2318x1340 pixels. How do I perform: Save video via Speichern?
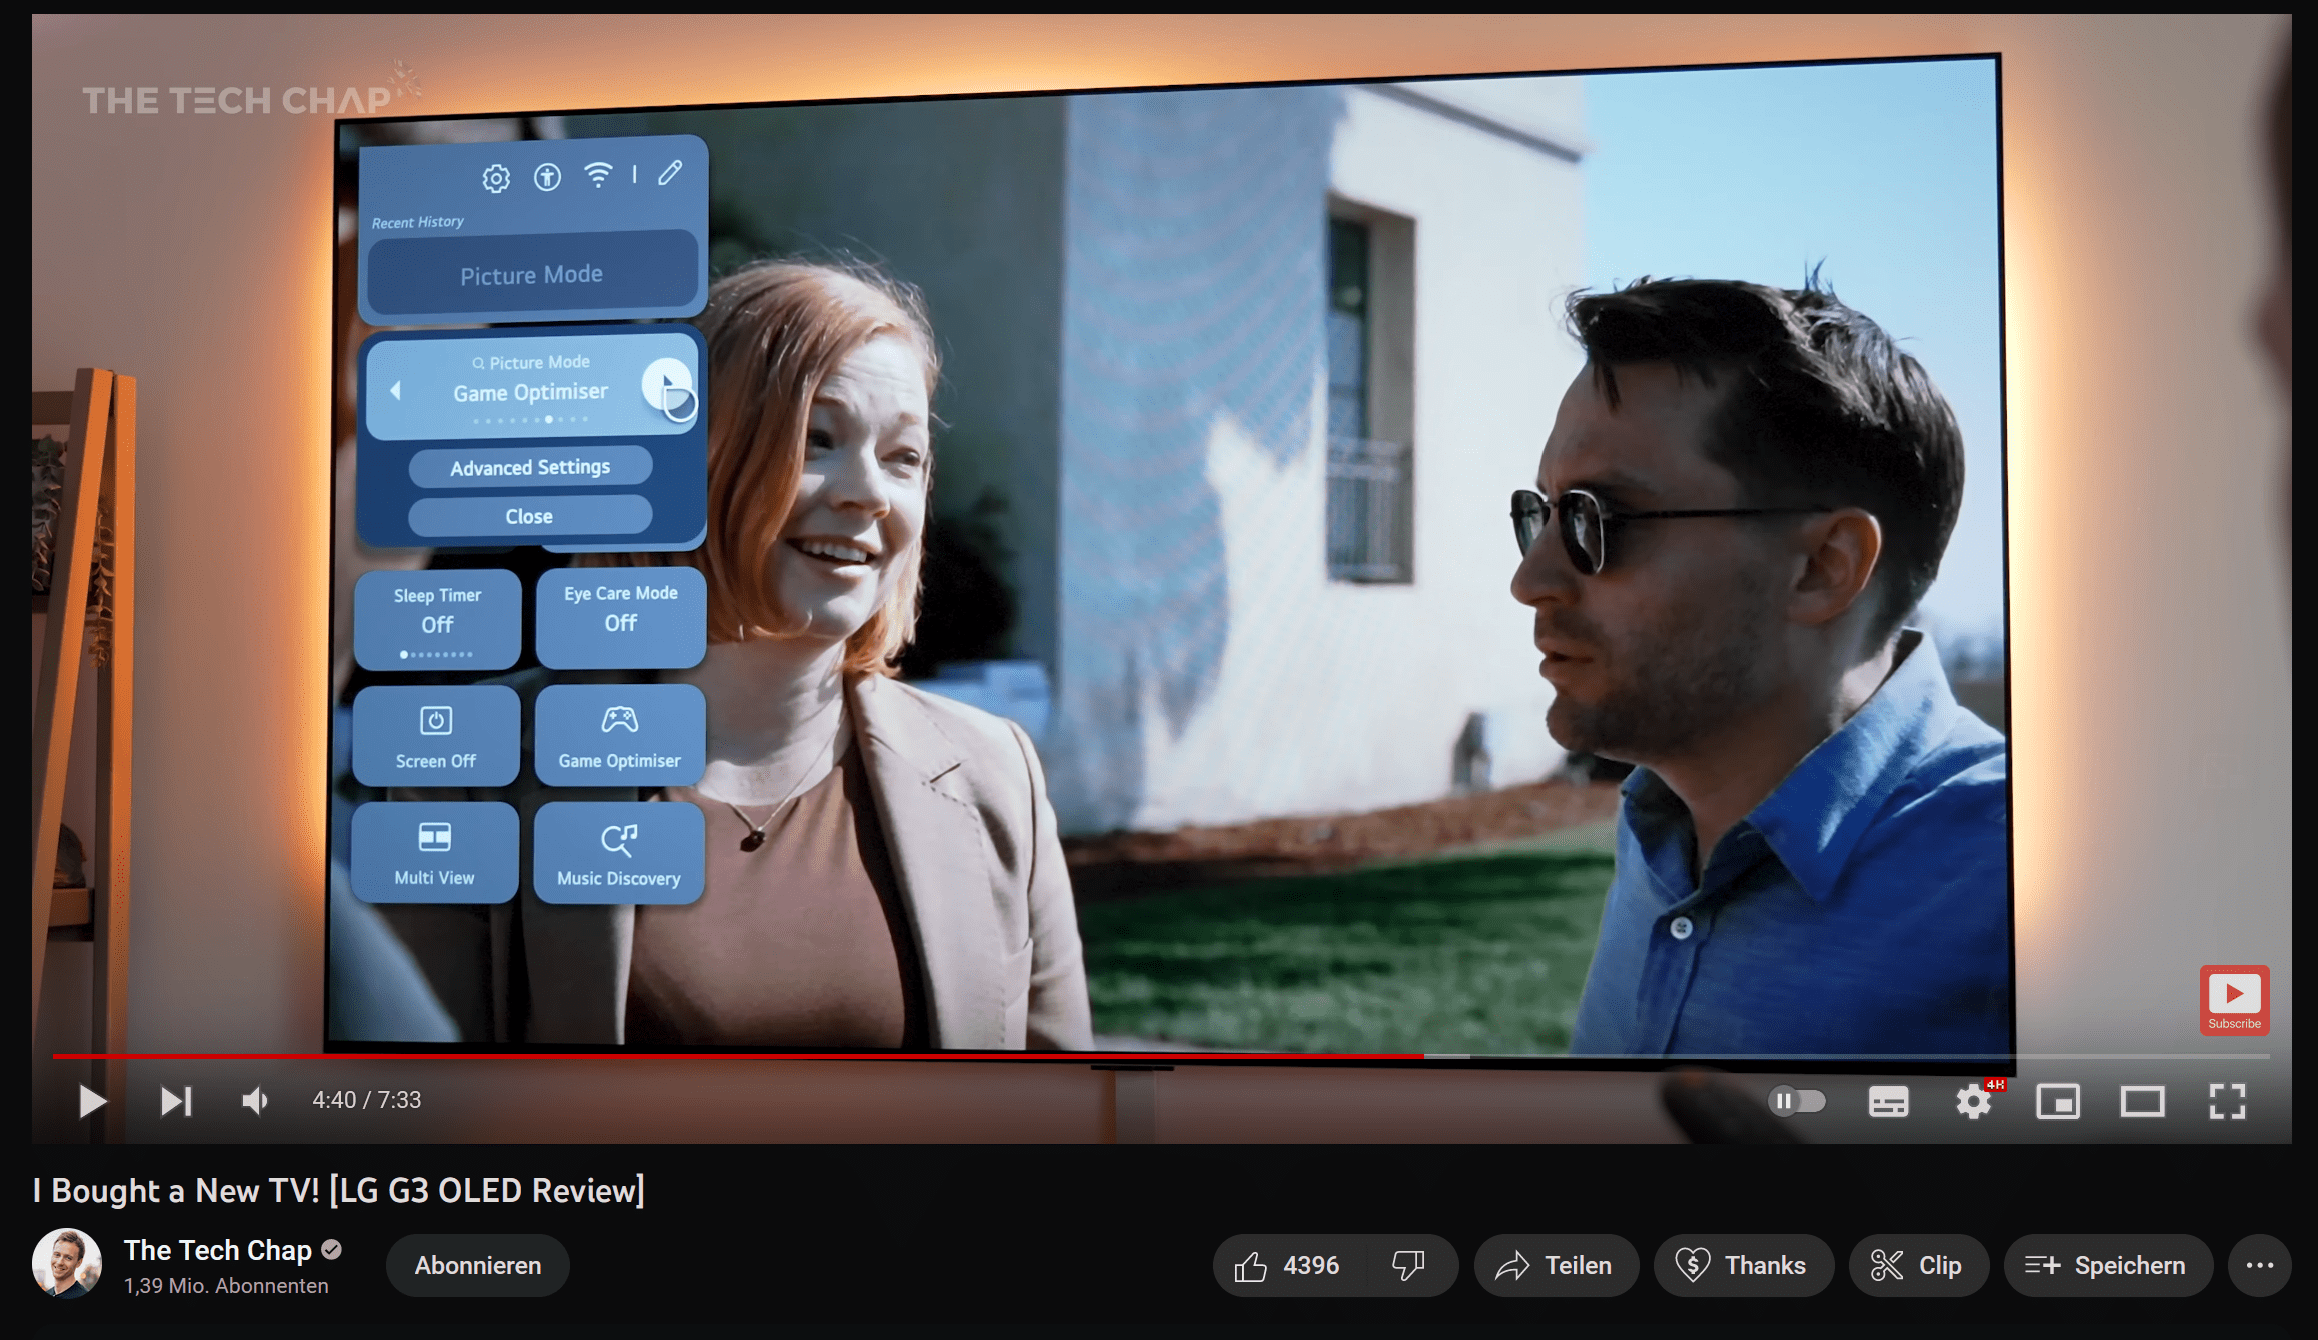click(x=2107, y=1265)
